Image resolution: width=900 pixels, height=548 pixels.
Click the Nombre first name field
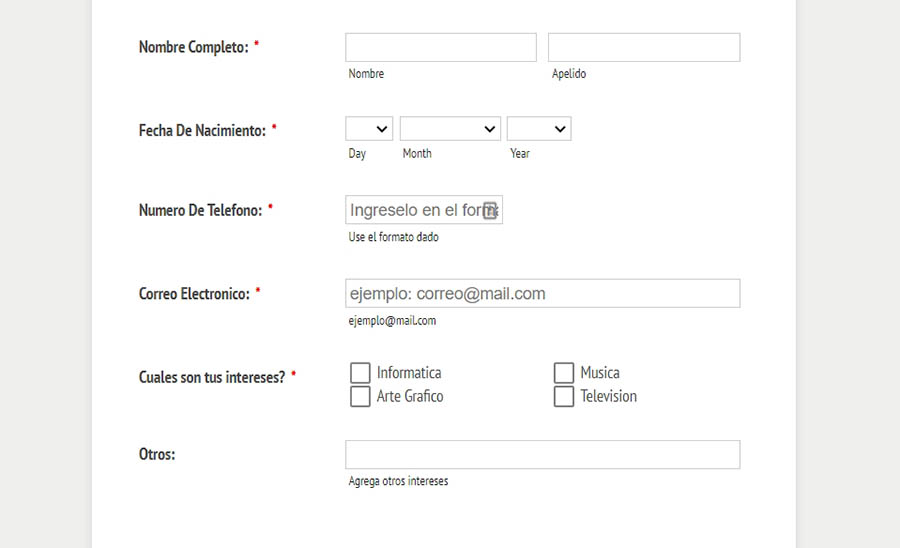[x=441, y=48]
